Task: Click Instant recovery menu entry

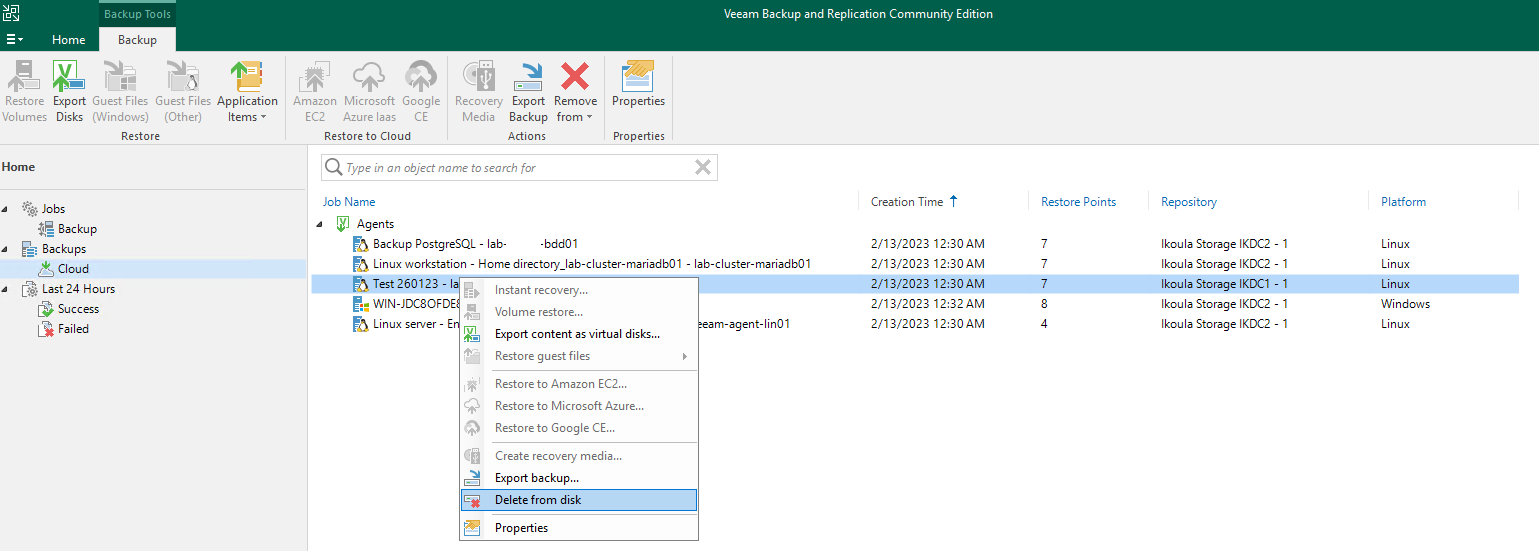Action: (578, 290)
